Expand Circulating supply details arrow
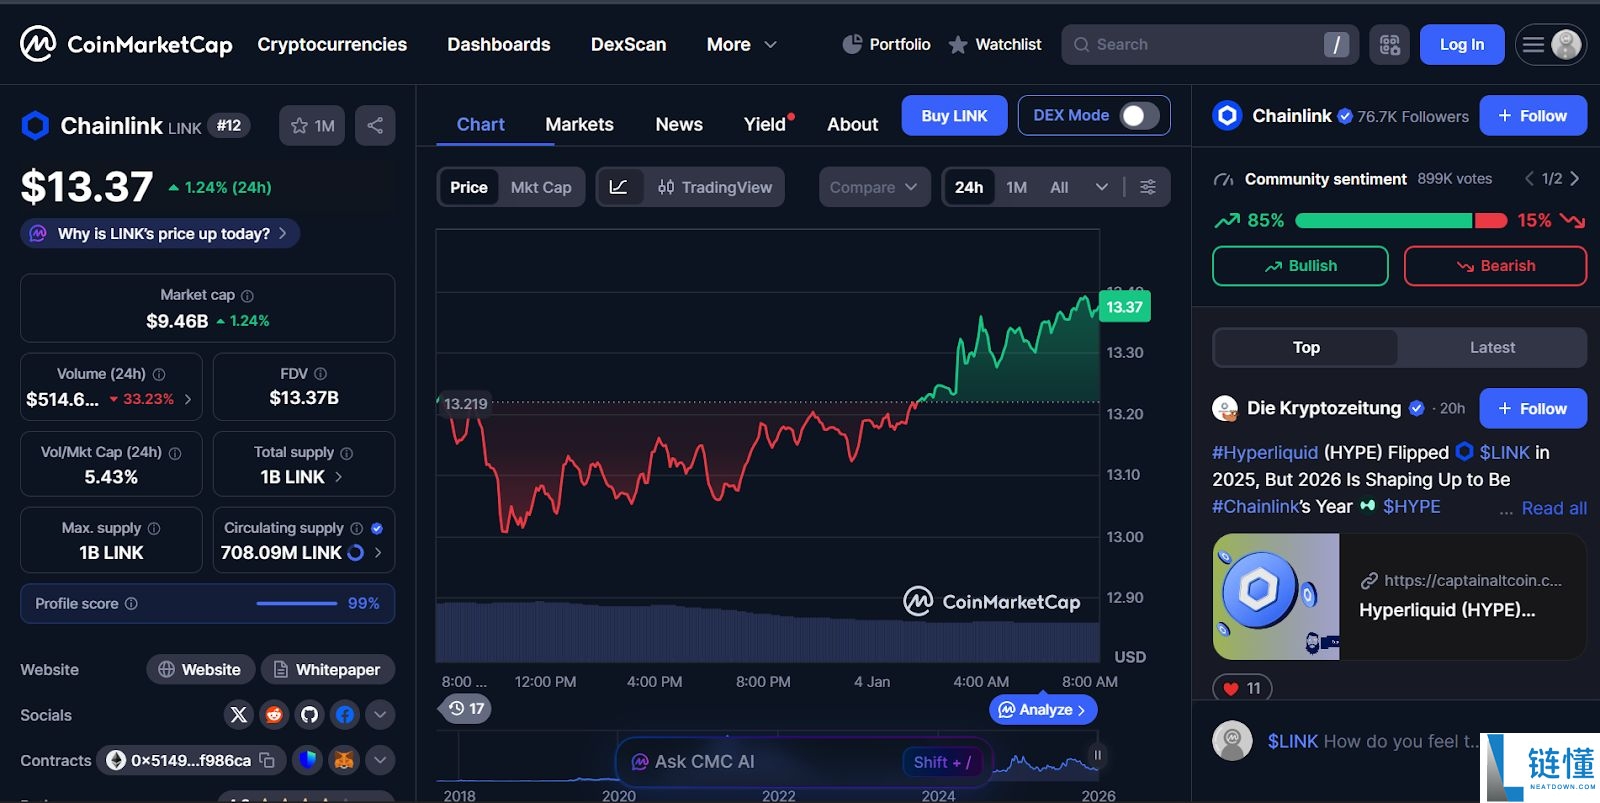The width and height of the screenshot is (1600, 803). click(x=378, y=552)
